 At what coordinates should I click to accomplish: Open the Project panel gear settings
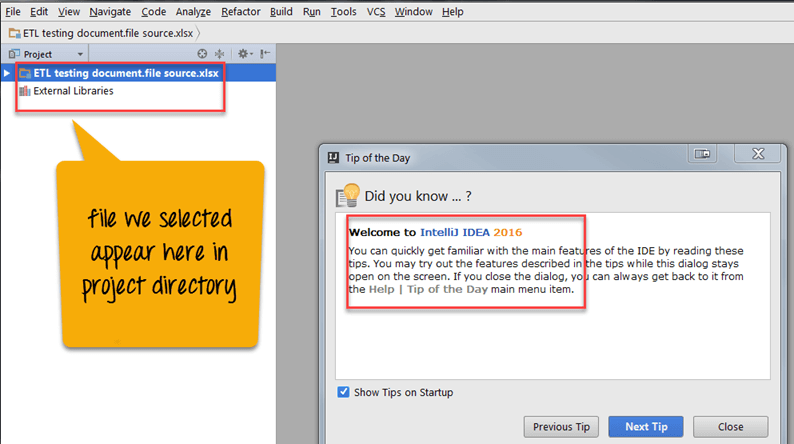pos(243,54)
